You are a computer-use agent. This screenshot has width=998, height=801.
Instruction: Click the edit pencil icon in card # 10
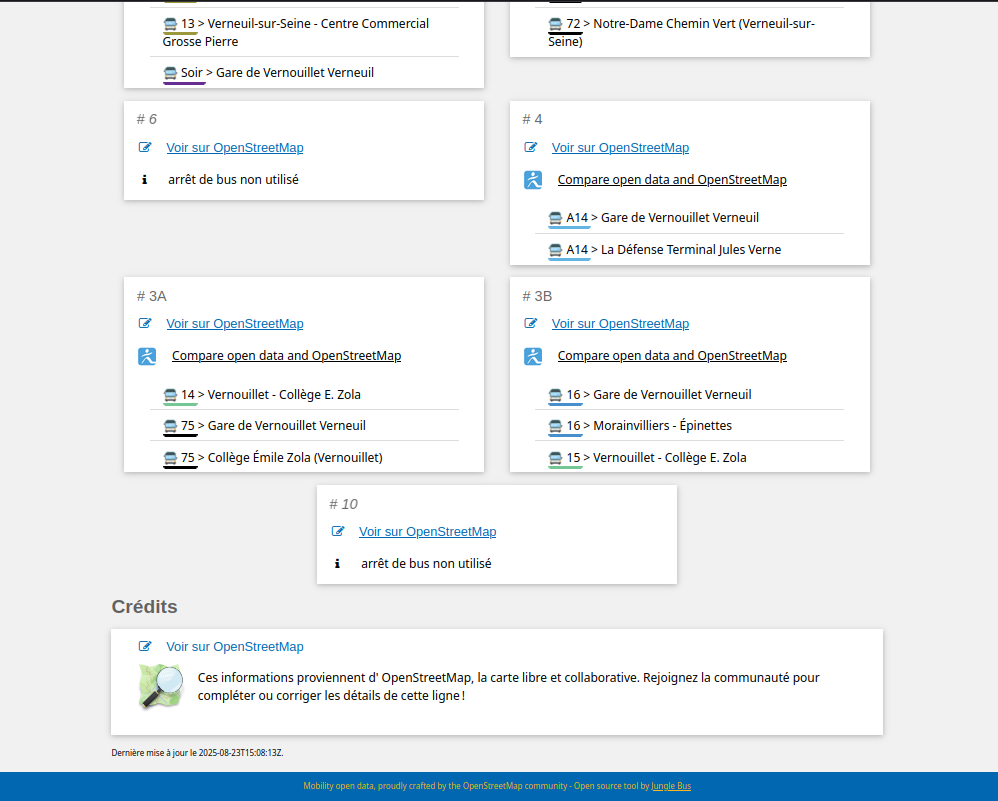pyautogui.click(x=338, y=531)
